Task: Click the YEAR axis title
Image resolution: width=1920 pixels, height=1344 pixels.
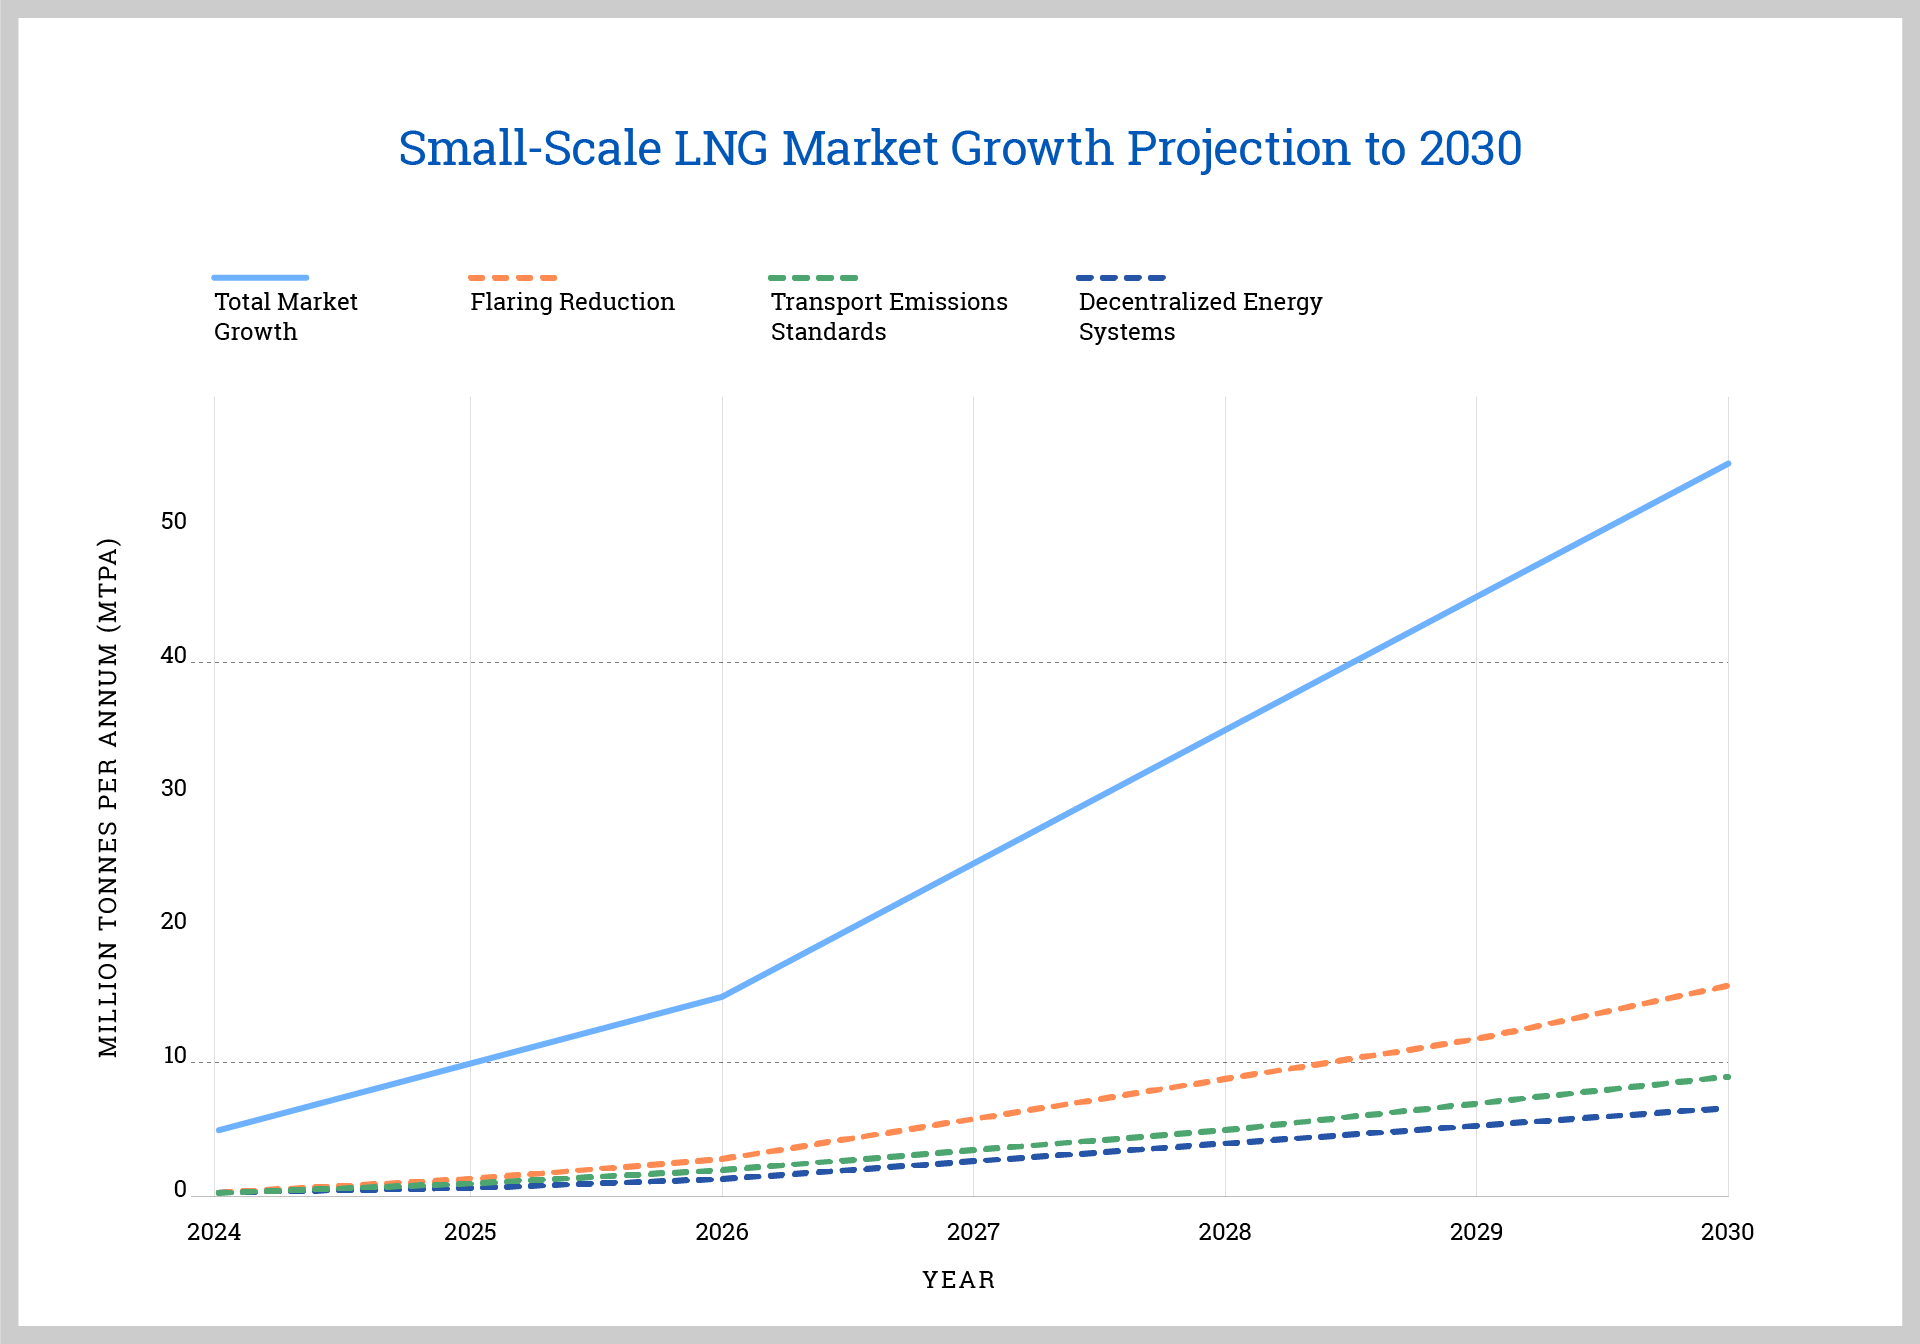Action: (959, 1280)
